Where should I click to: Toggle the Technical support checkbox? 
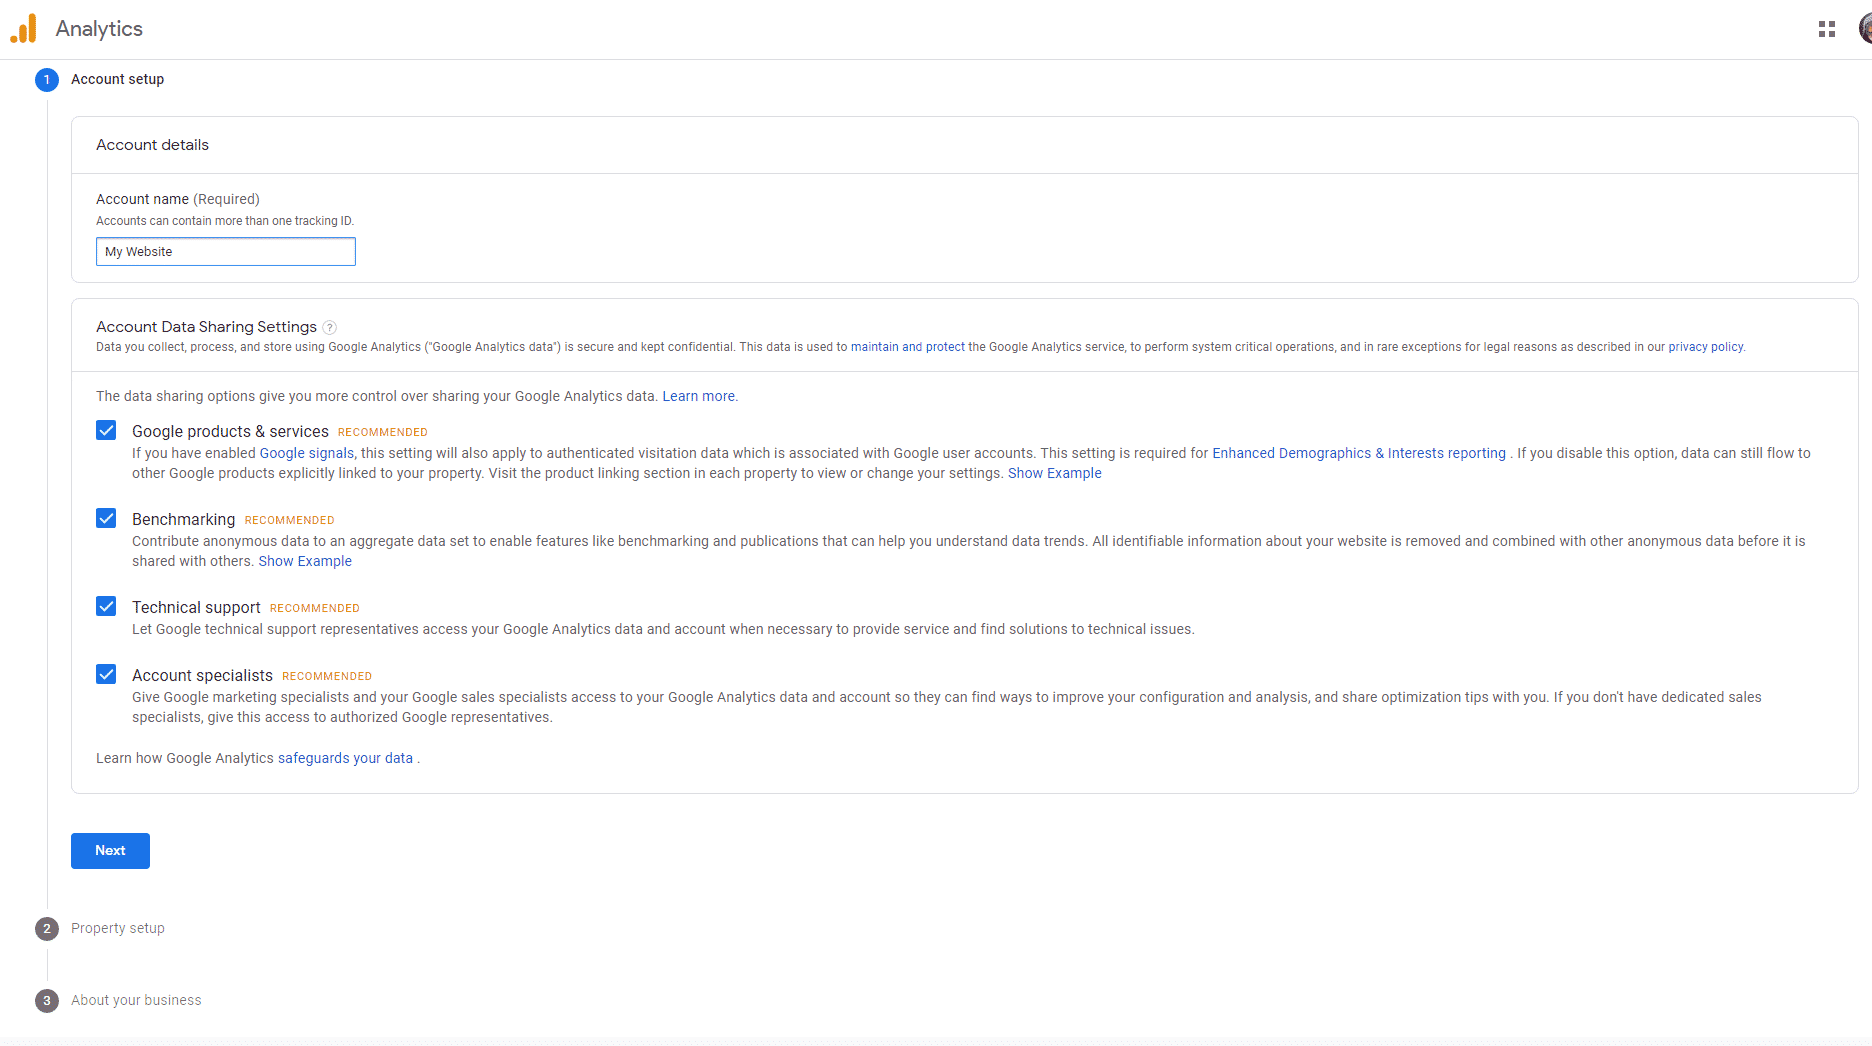point(106,606)
